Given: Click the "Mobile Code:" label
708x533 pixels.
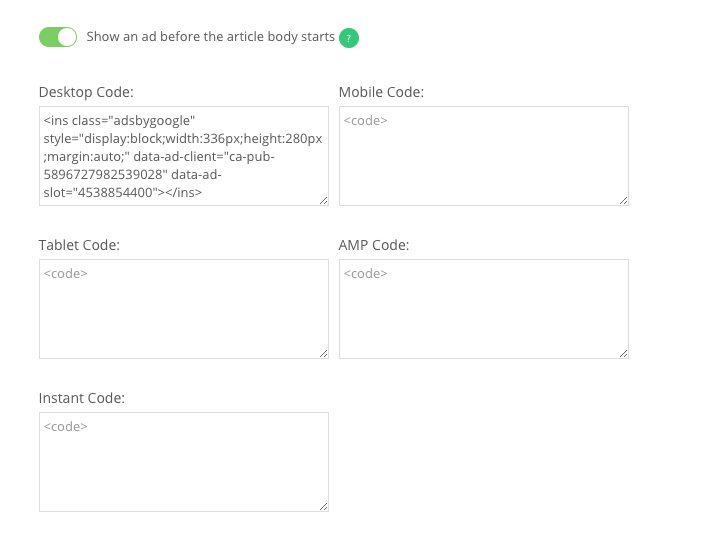Looking at the screenshot, I should pyautogui.click(x=381, y=92).
